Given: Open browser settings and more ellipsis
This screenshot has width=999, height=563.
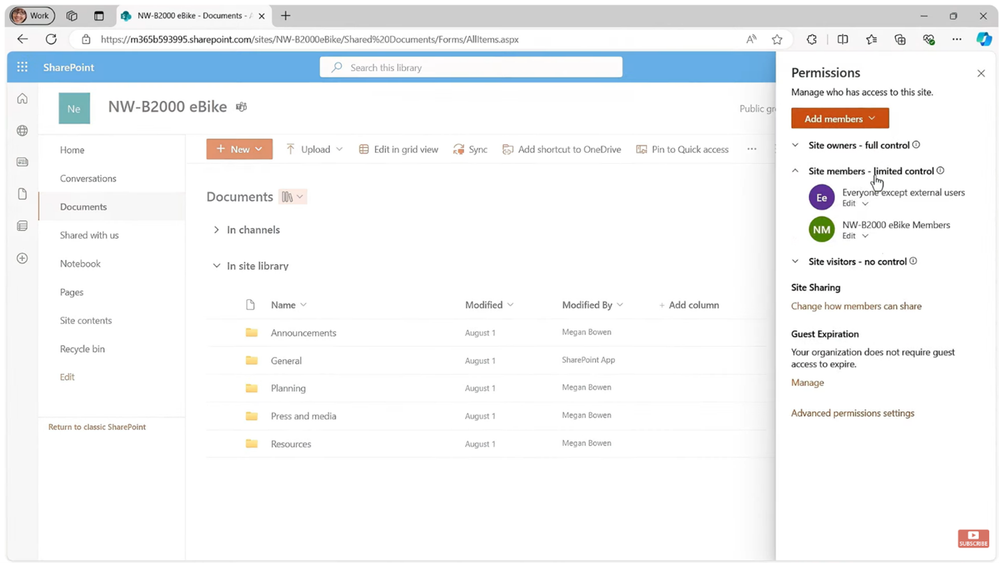Looking at the screenshot, I should (x=957, y=39).
